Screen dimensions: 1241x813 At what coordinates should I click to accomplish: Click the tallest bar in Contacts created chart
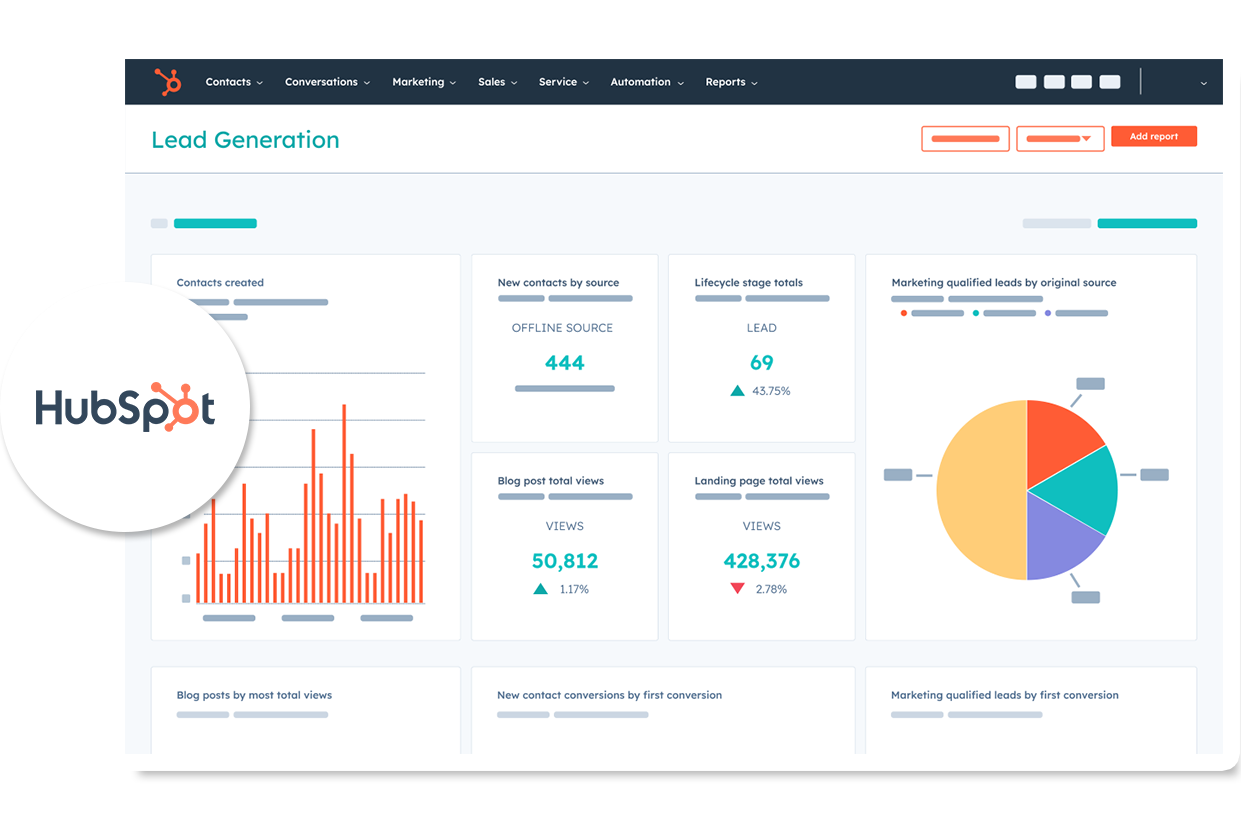coord(344,504)
